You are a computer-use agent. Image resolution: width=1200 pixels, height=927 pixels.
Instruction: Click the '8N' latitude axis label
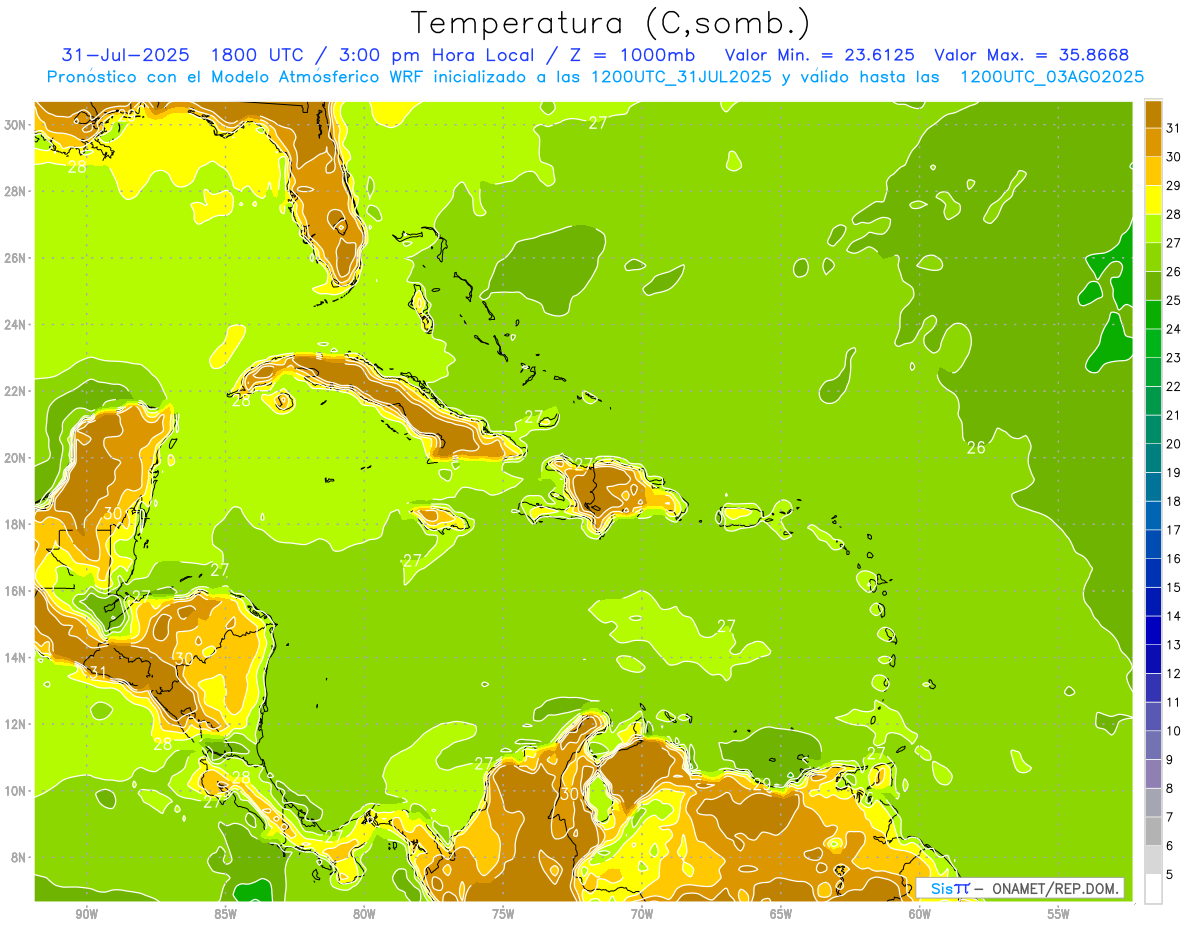point(20,857)
